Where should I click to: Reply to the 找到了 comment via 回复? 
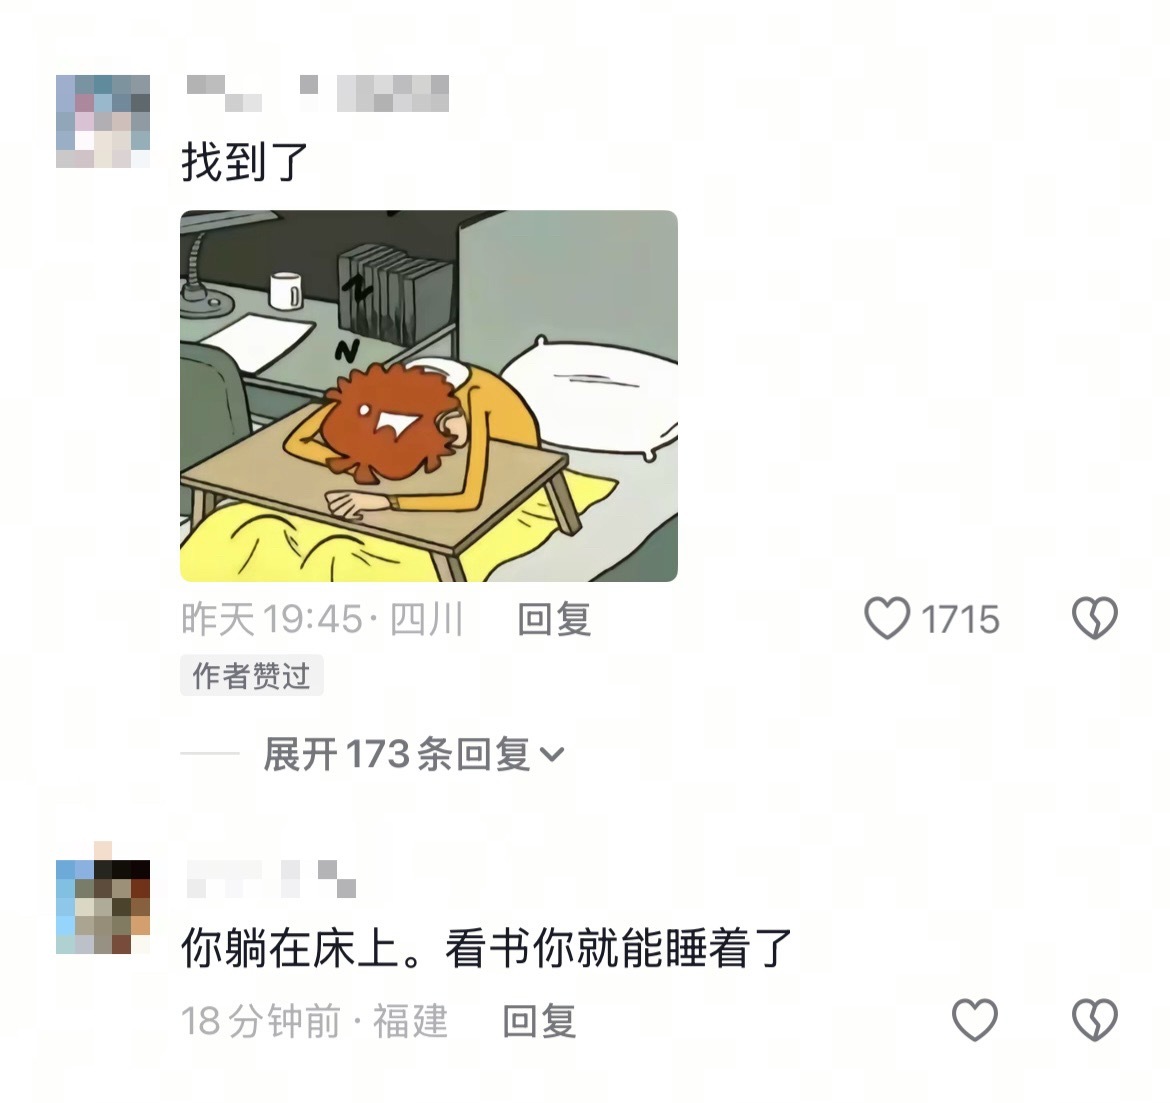[554, 619]
